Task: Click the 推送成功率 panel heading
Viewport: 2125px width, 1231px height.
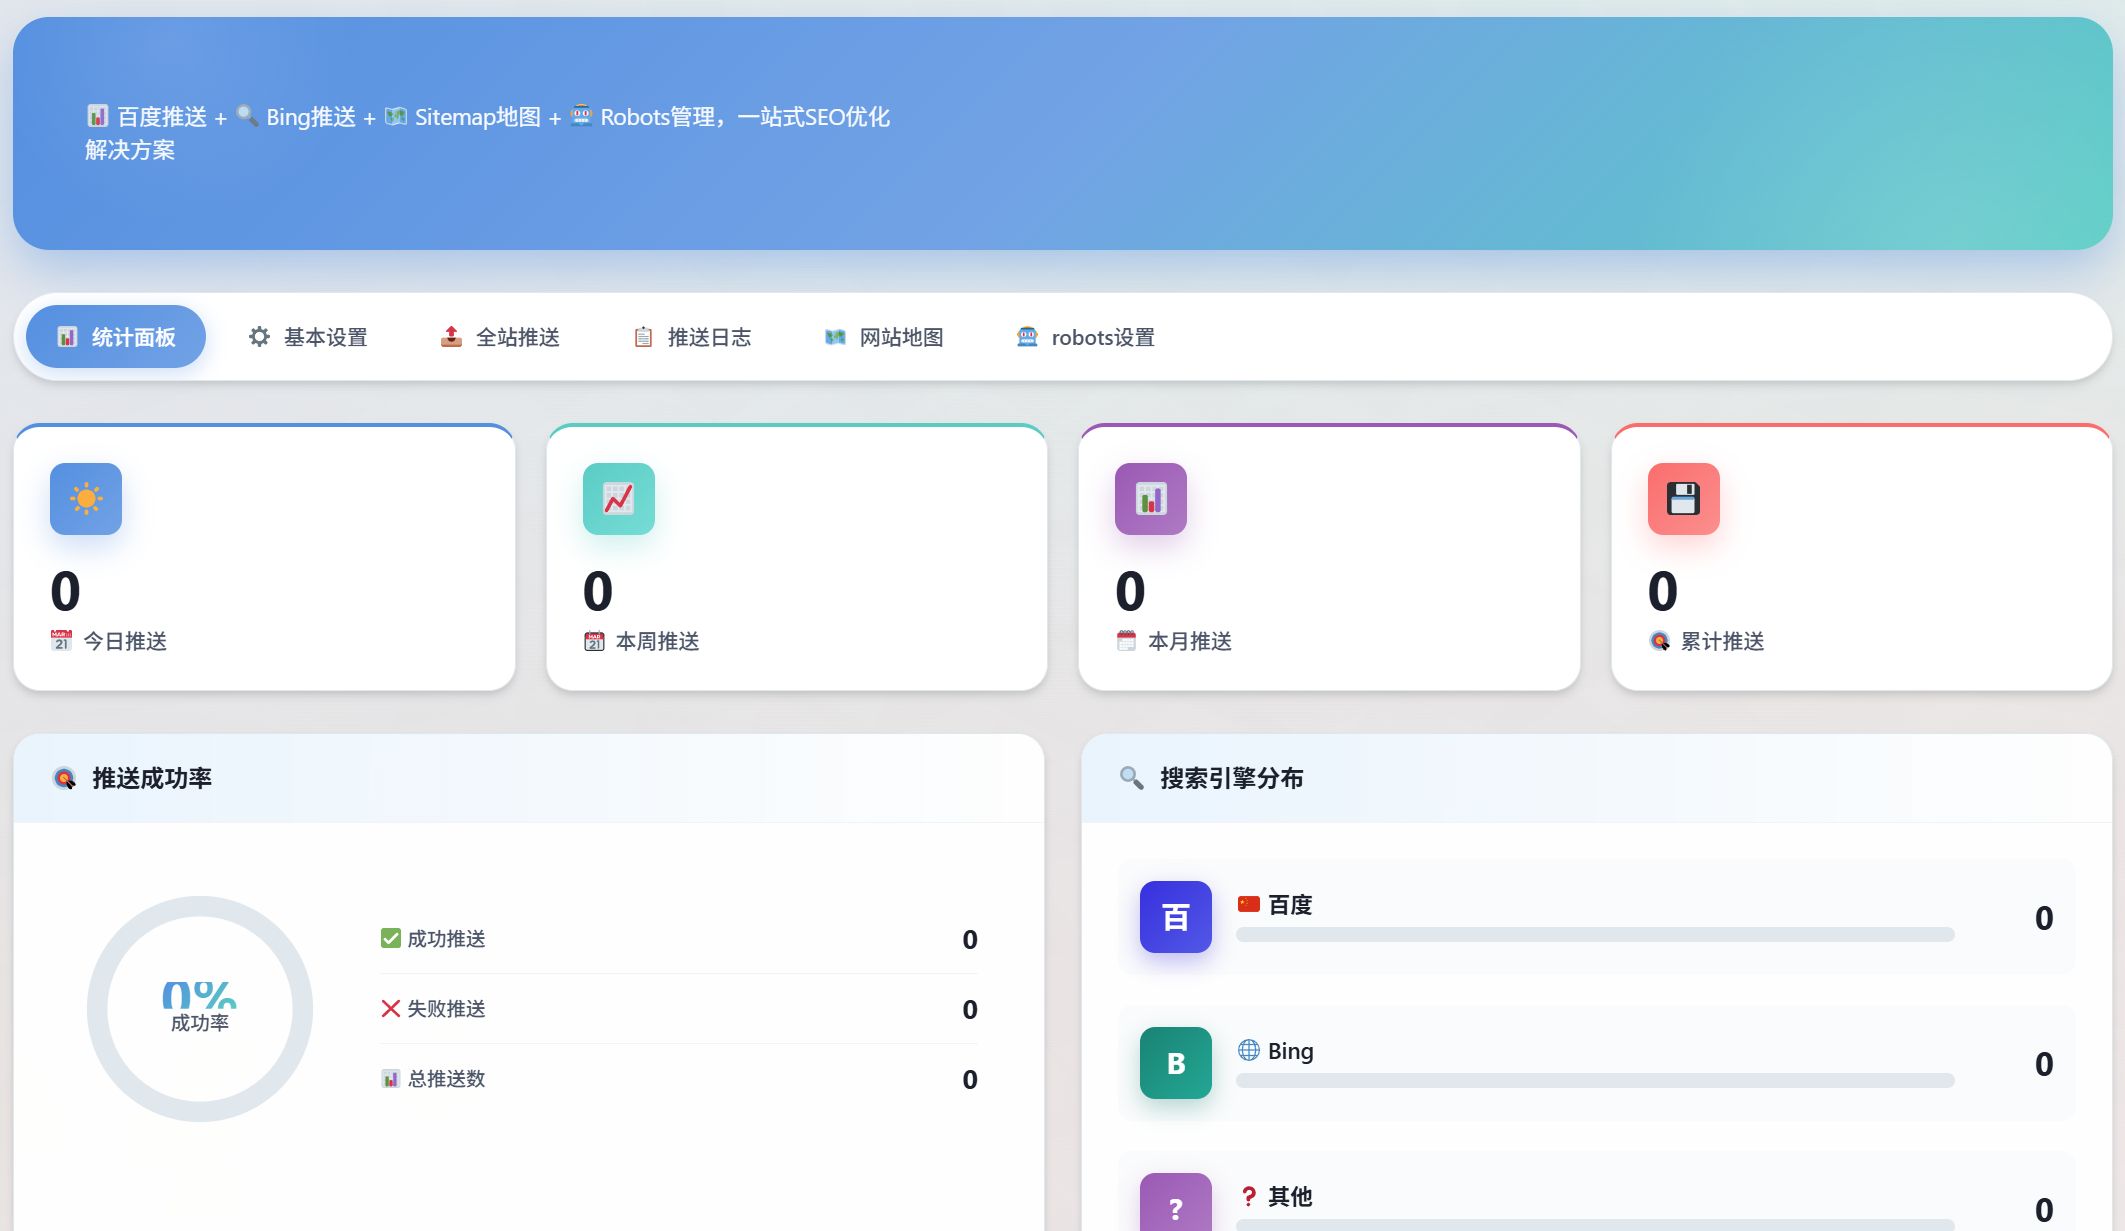Action: 152,778
